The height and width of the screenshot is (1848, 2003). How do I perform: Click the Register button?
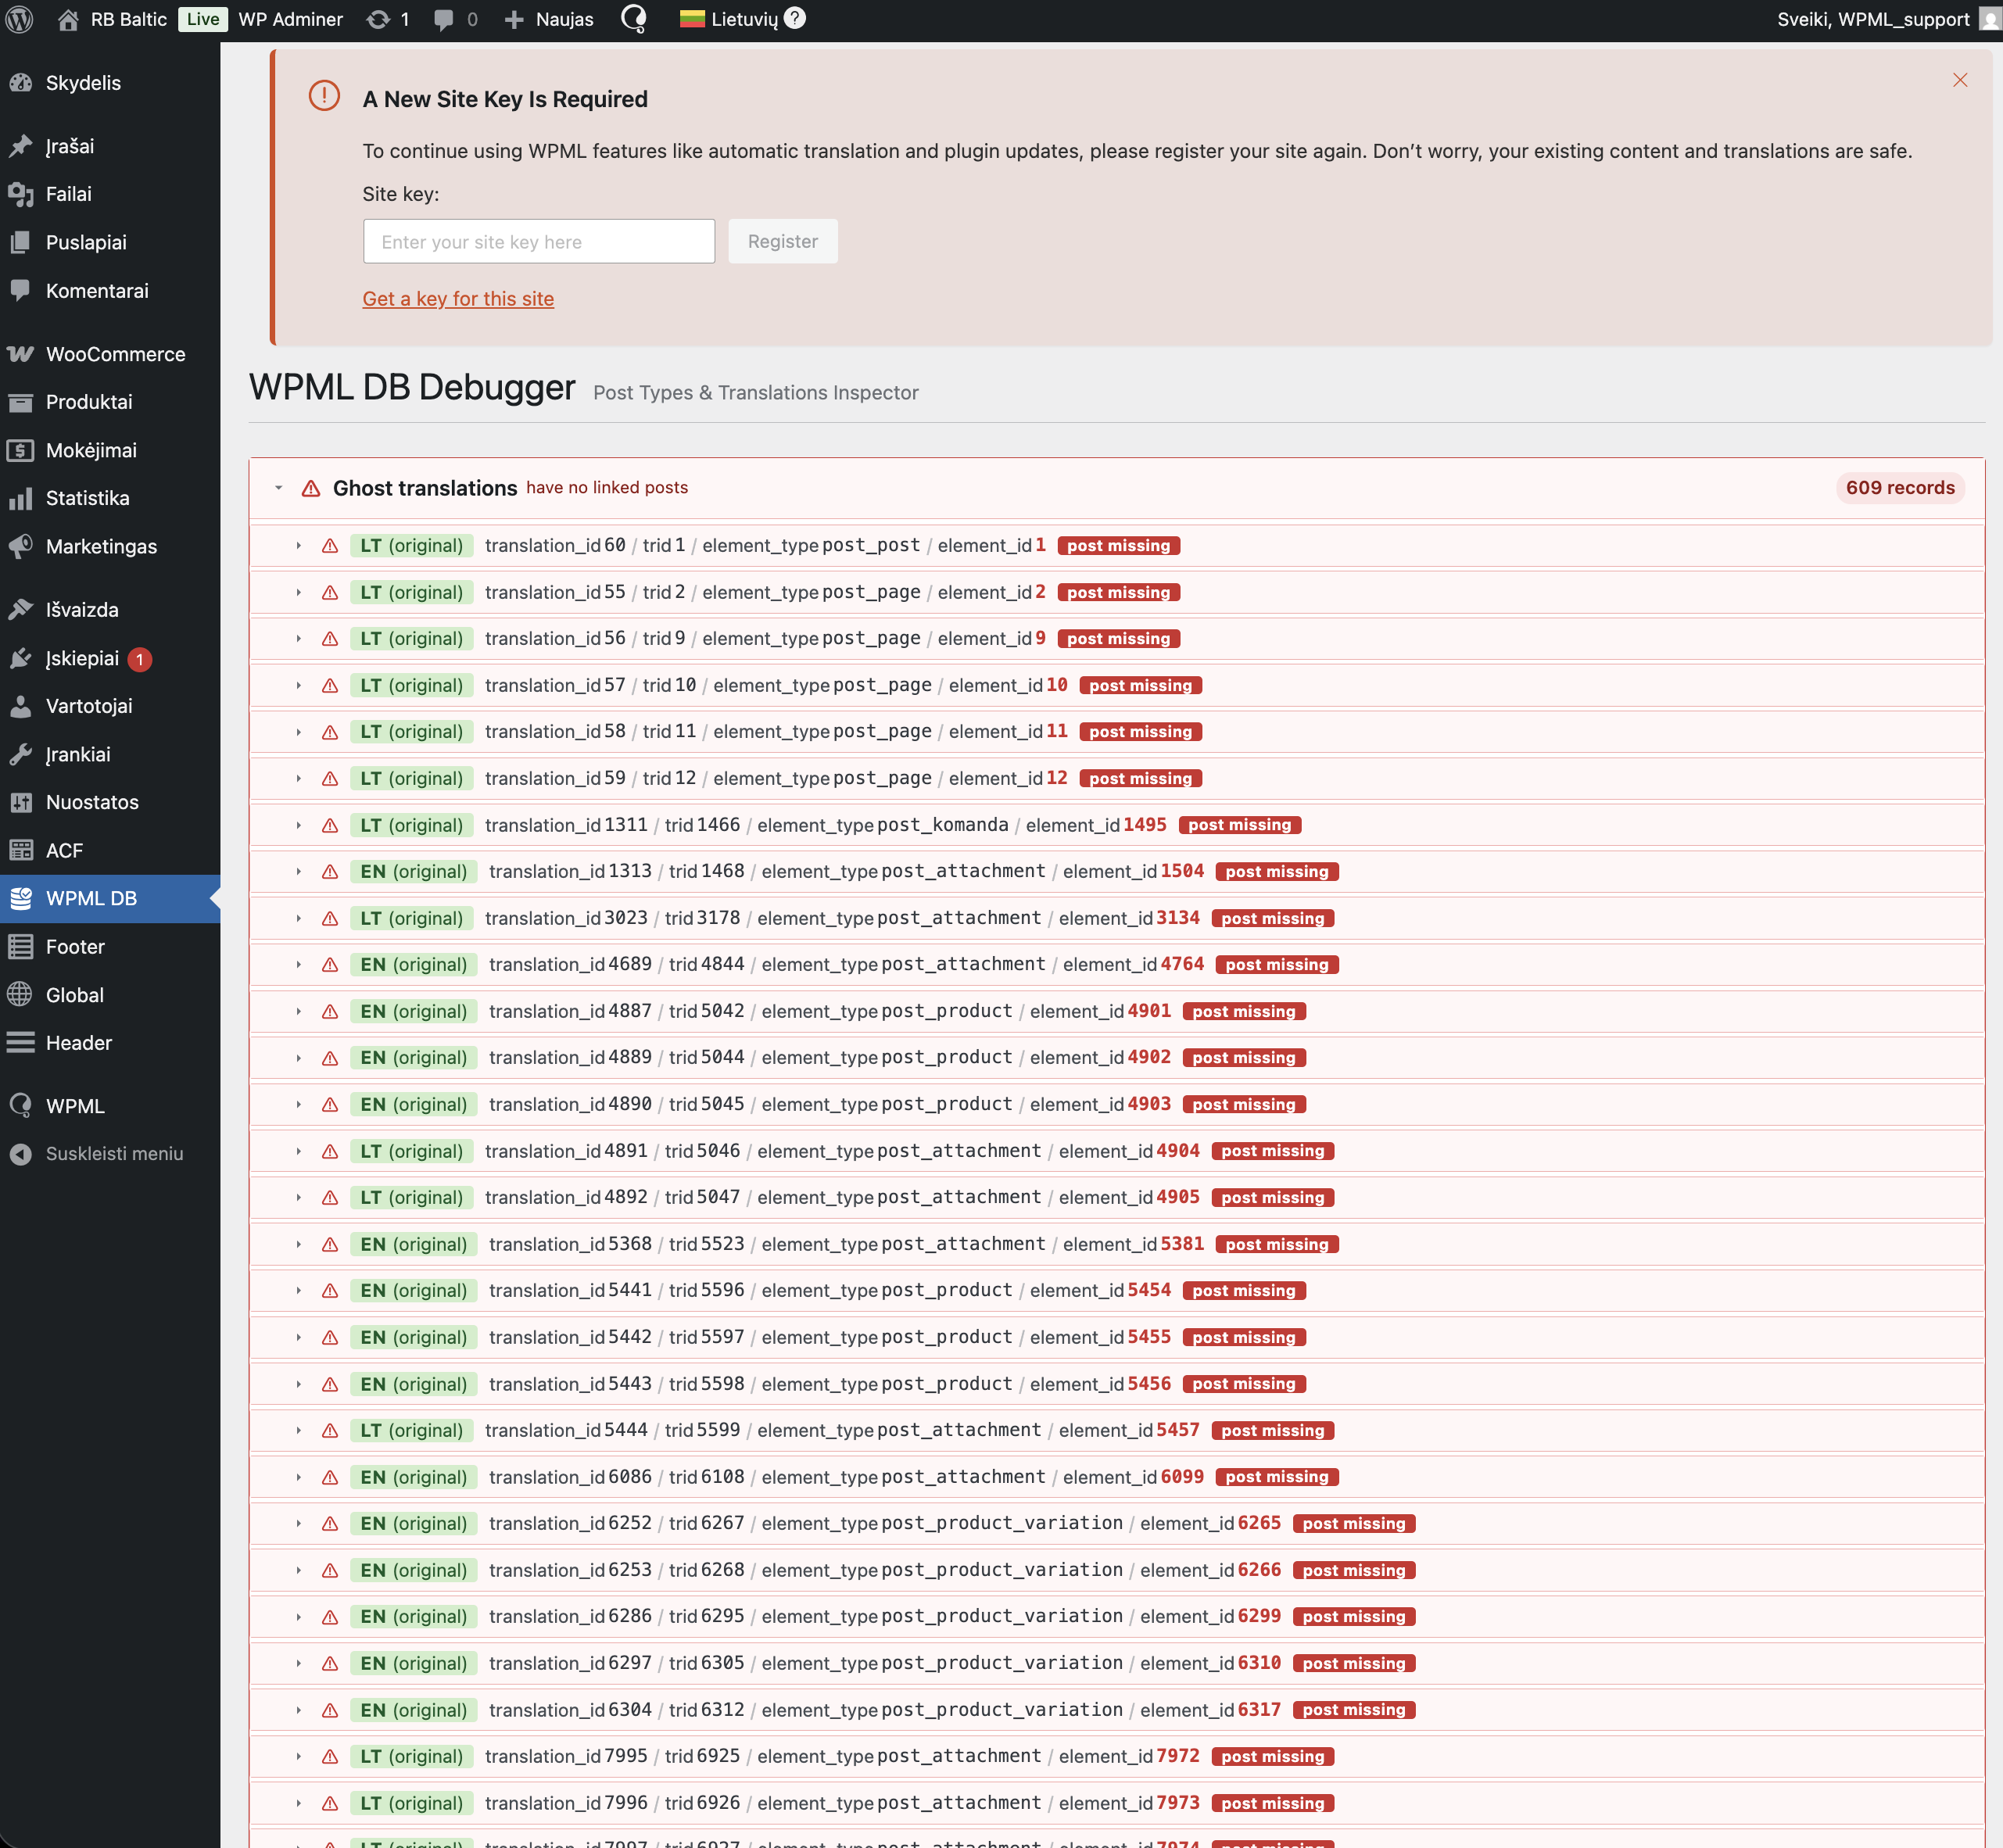782,241
